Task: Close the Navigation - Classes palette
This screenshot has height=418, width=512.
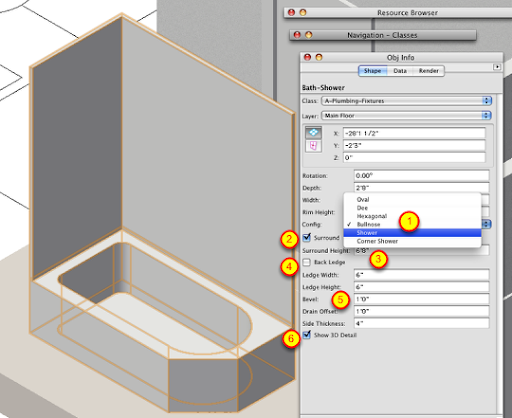Action: click(297, 35)
